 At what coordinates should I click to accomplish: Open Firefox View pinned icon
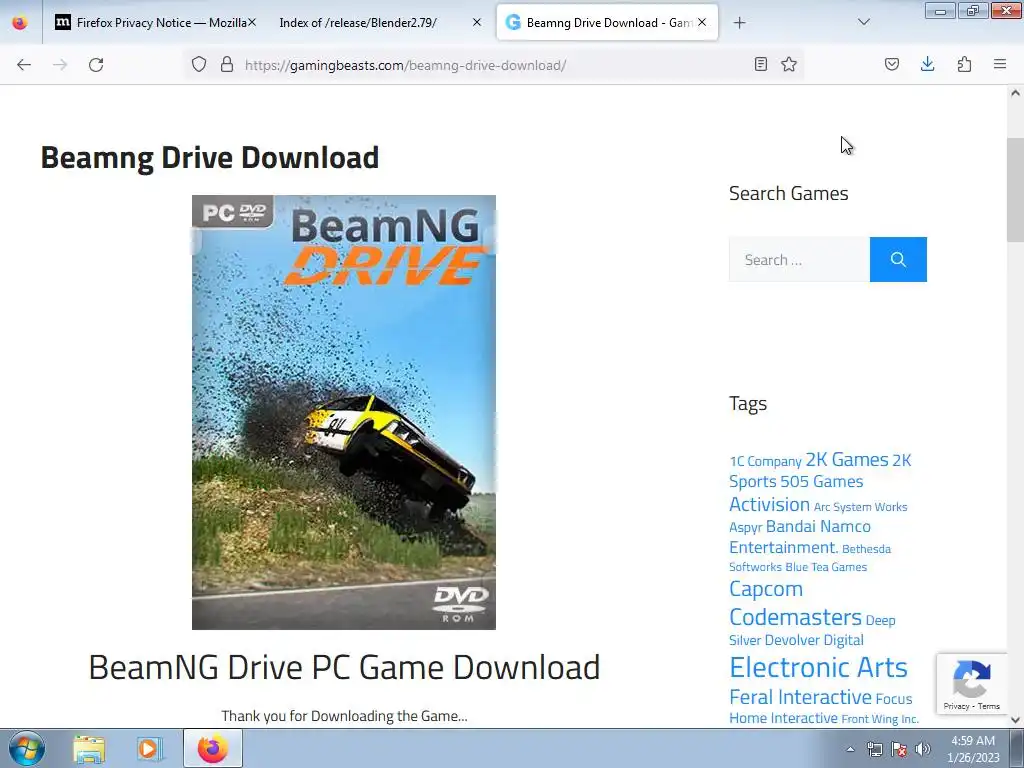tap(20, 22)
